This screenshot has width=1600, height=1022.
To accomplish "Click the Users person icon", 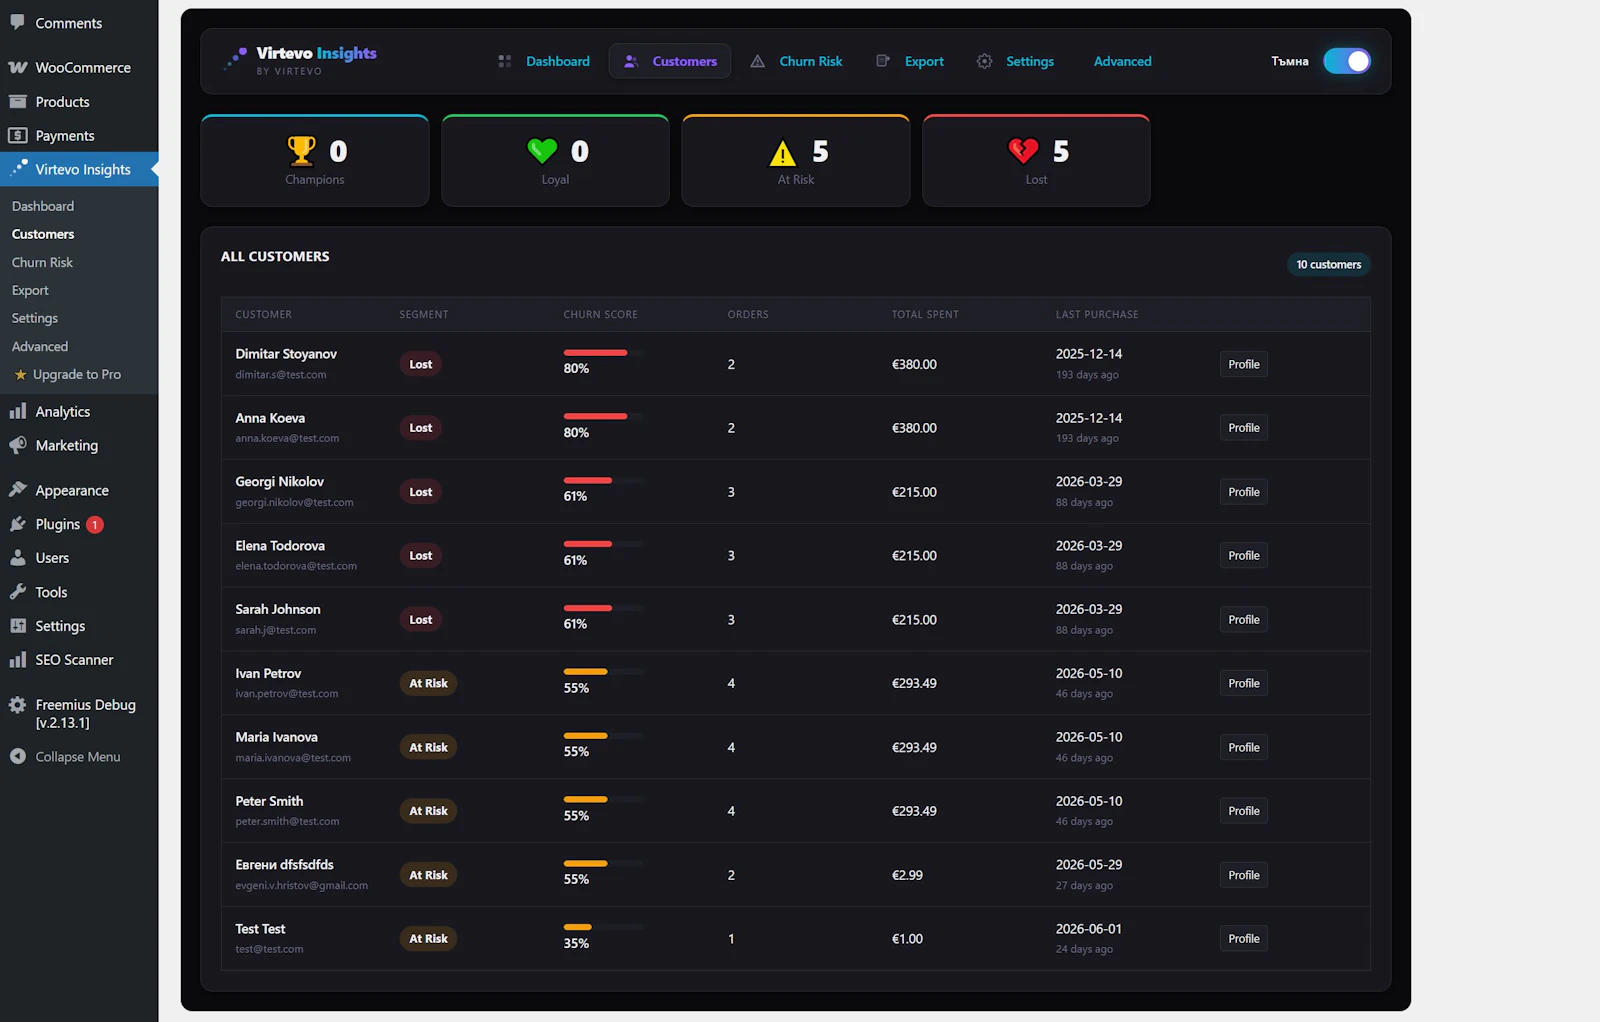I will pyautogui.click(x=17, y=558).
